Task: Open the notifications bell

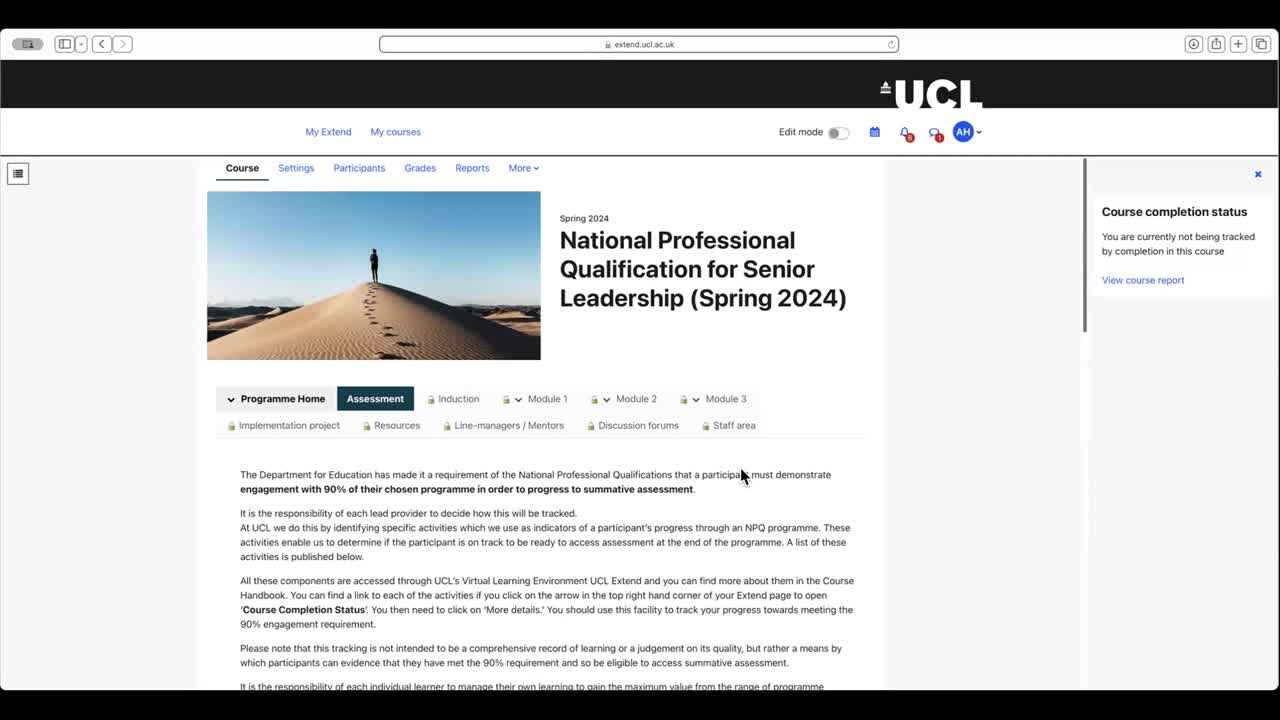Action: (903, 131)
